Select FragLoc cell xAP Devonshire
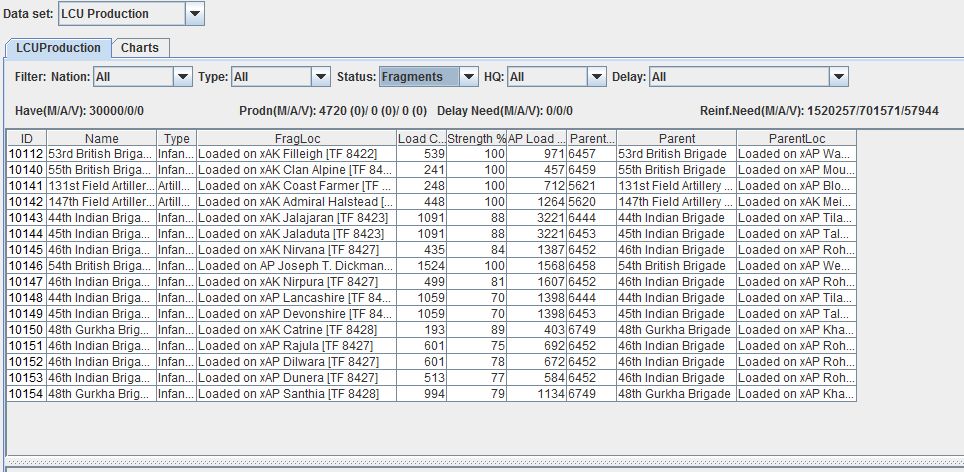Image resolution: width=964 pixels, height=472 pixels. click(x=296, y=313)
